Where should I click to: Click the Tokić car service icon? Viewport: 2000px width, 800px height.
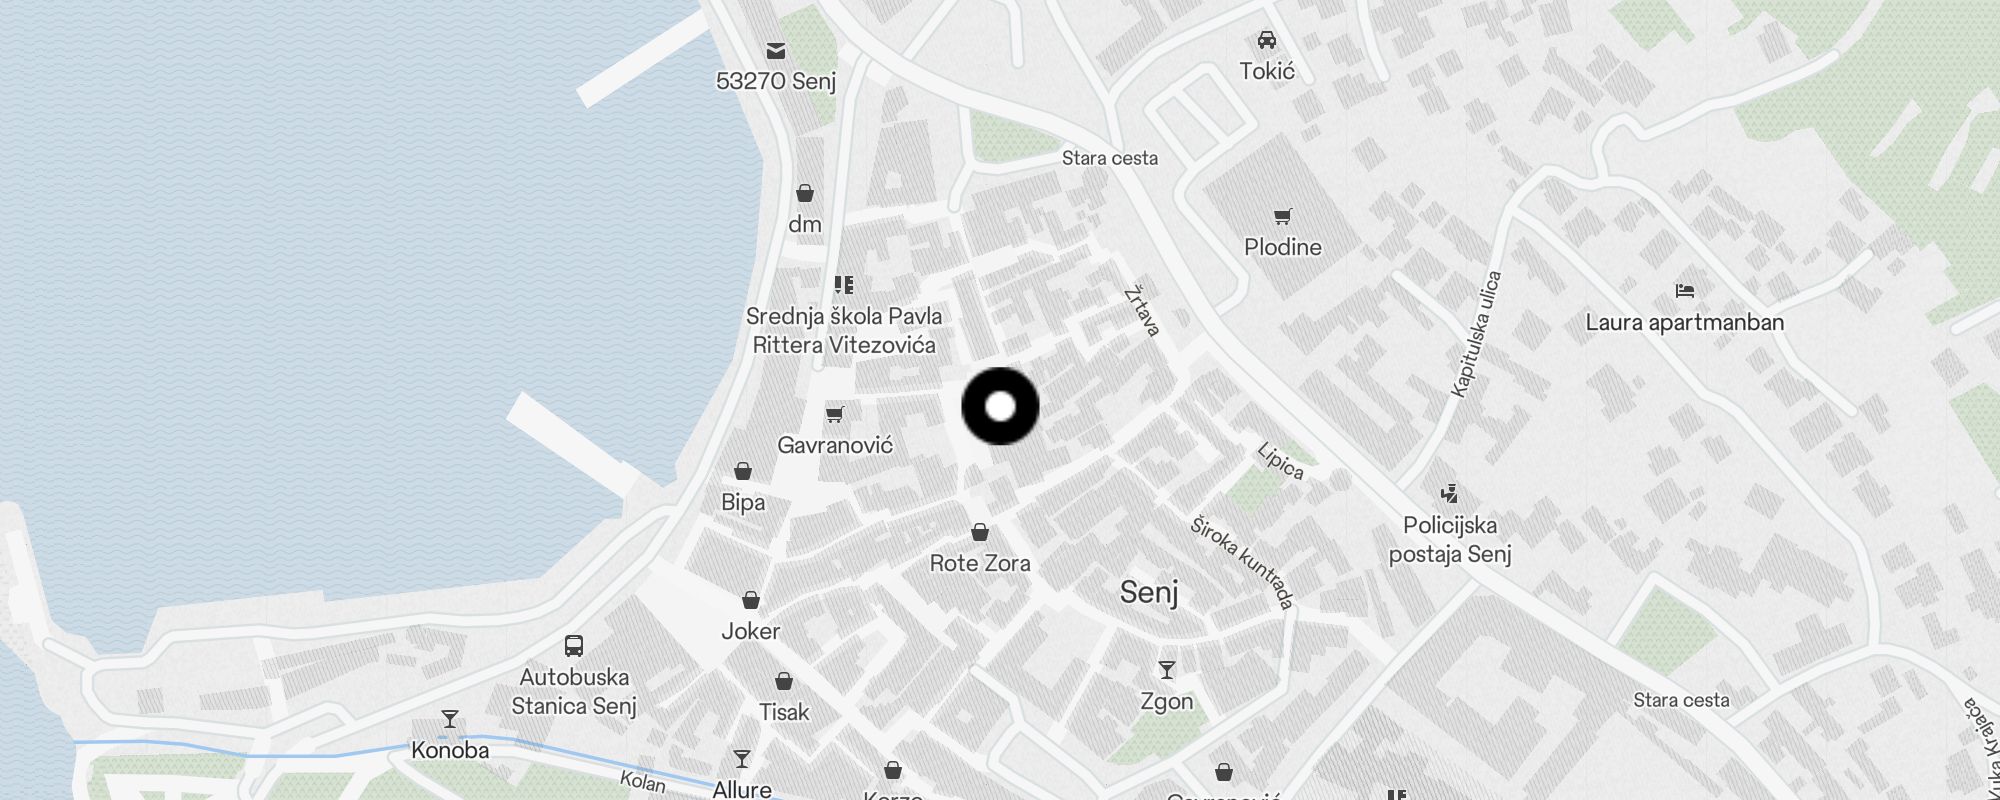pyautogui.click(x=1267, y=40)
